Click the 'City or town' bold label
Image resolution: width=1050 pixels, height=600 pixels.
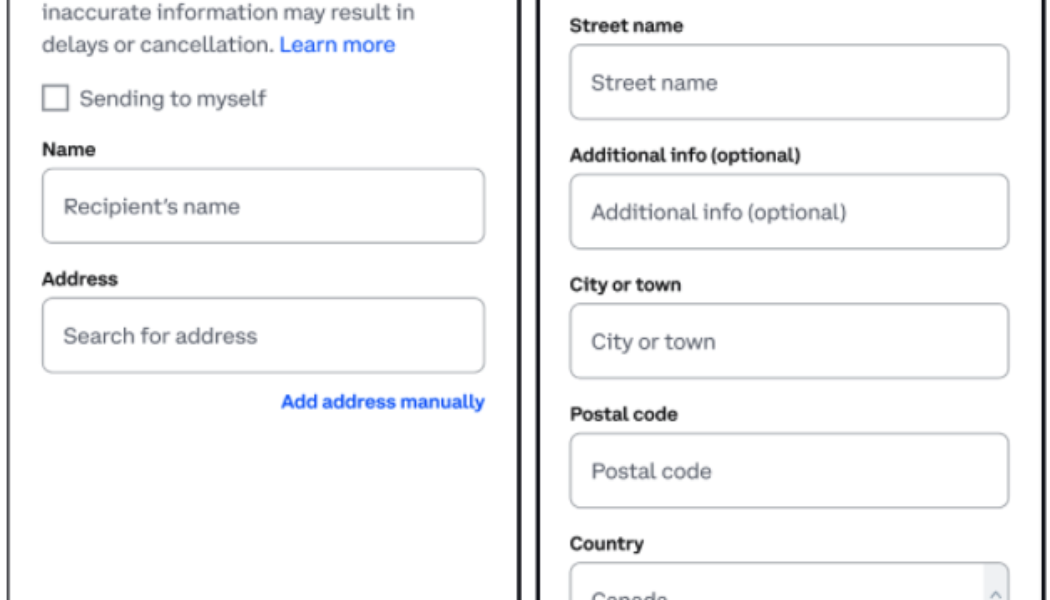coord(625,285)
